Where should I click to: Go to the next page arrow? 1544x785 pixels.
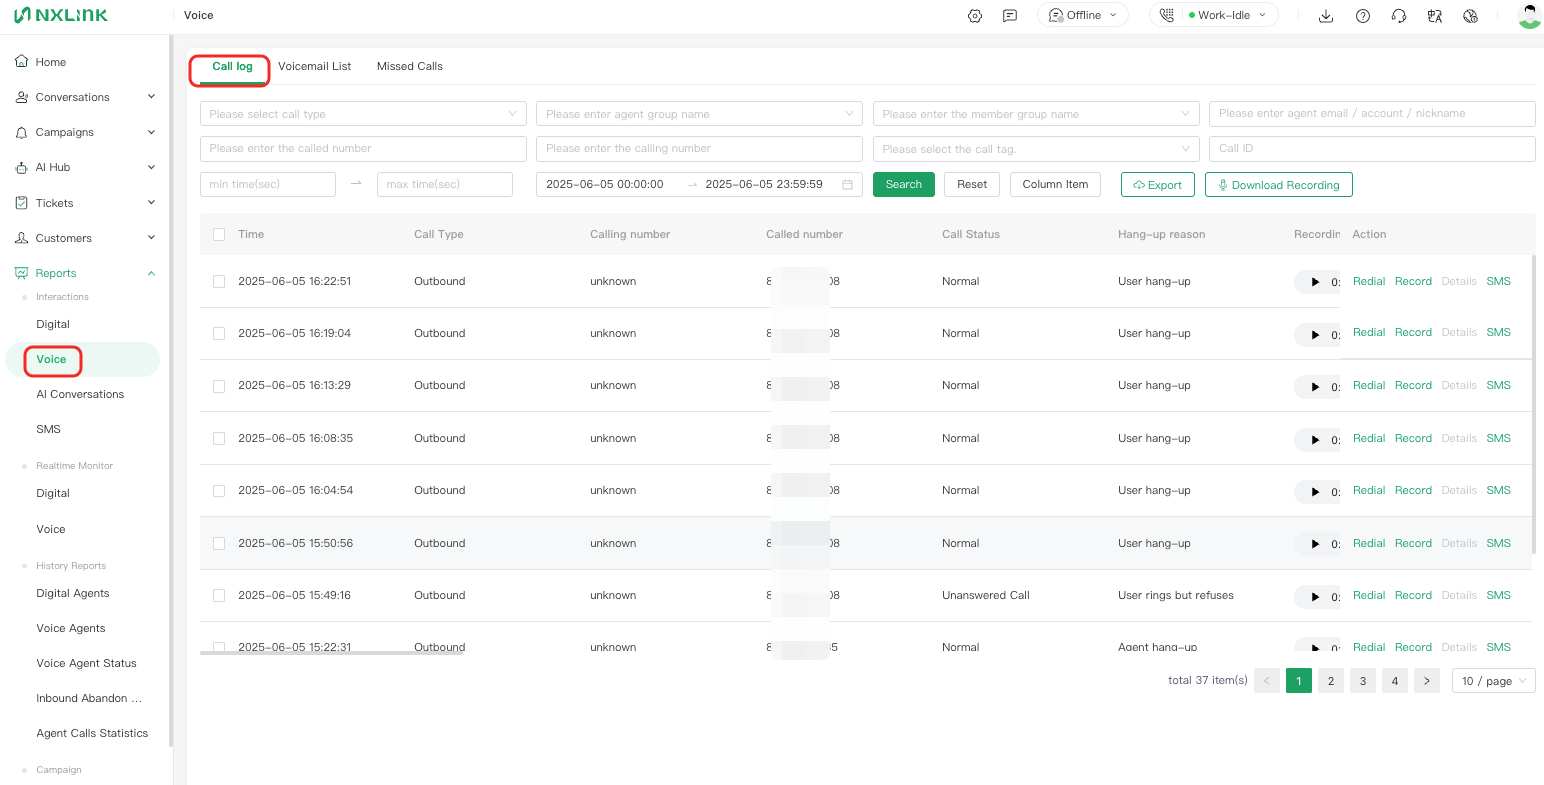[x=1427, y=681]
